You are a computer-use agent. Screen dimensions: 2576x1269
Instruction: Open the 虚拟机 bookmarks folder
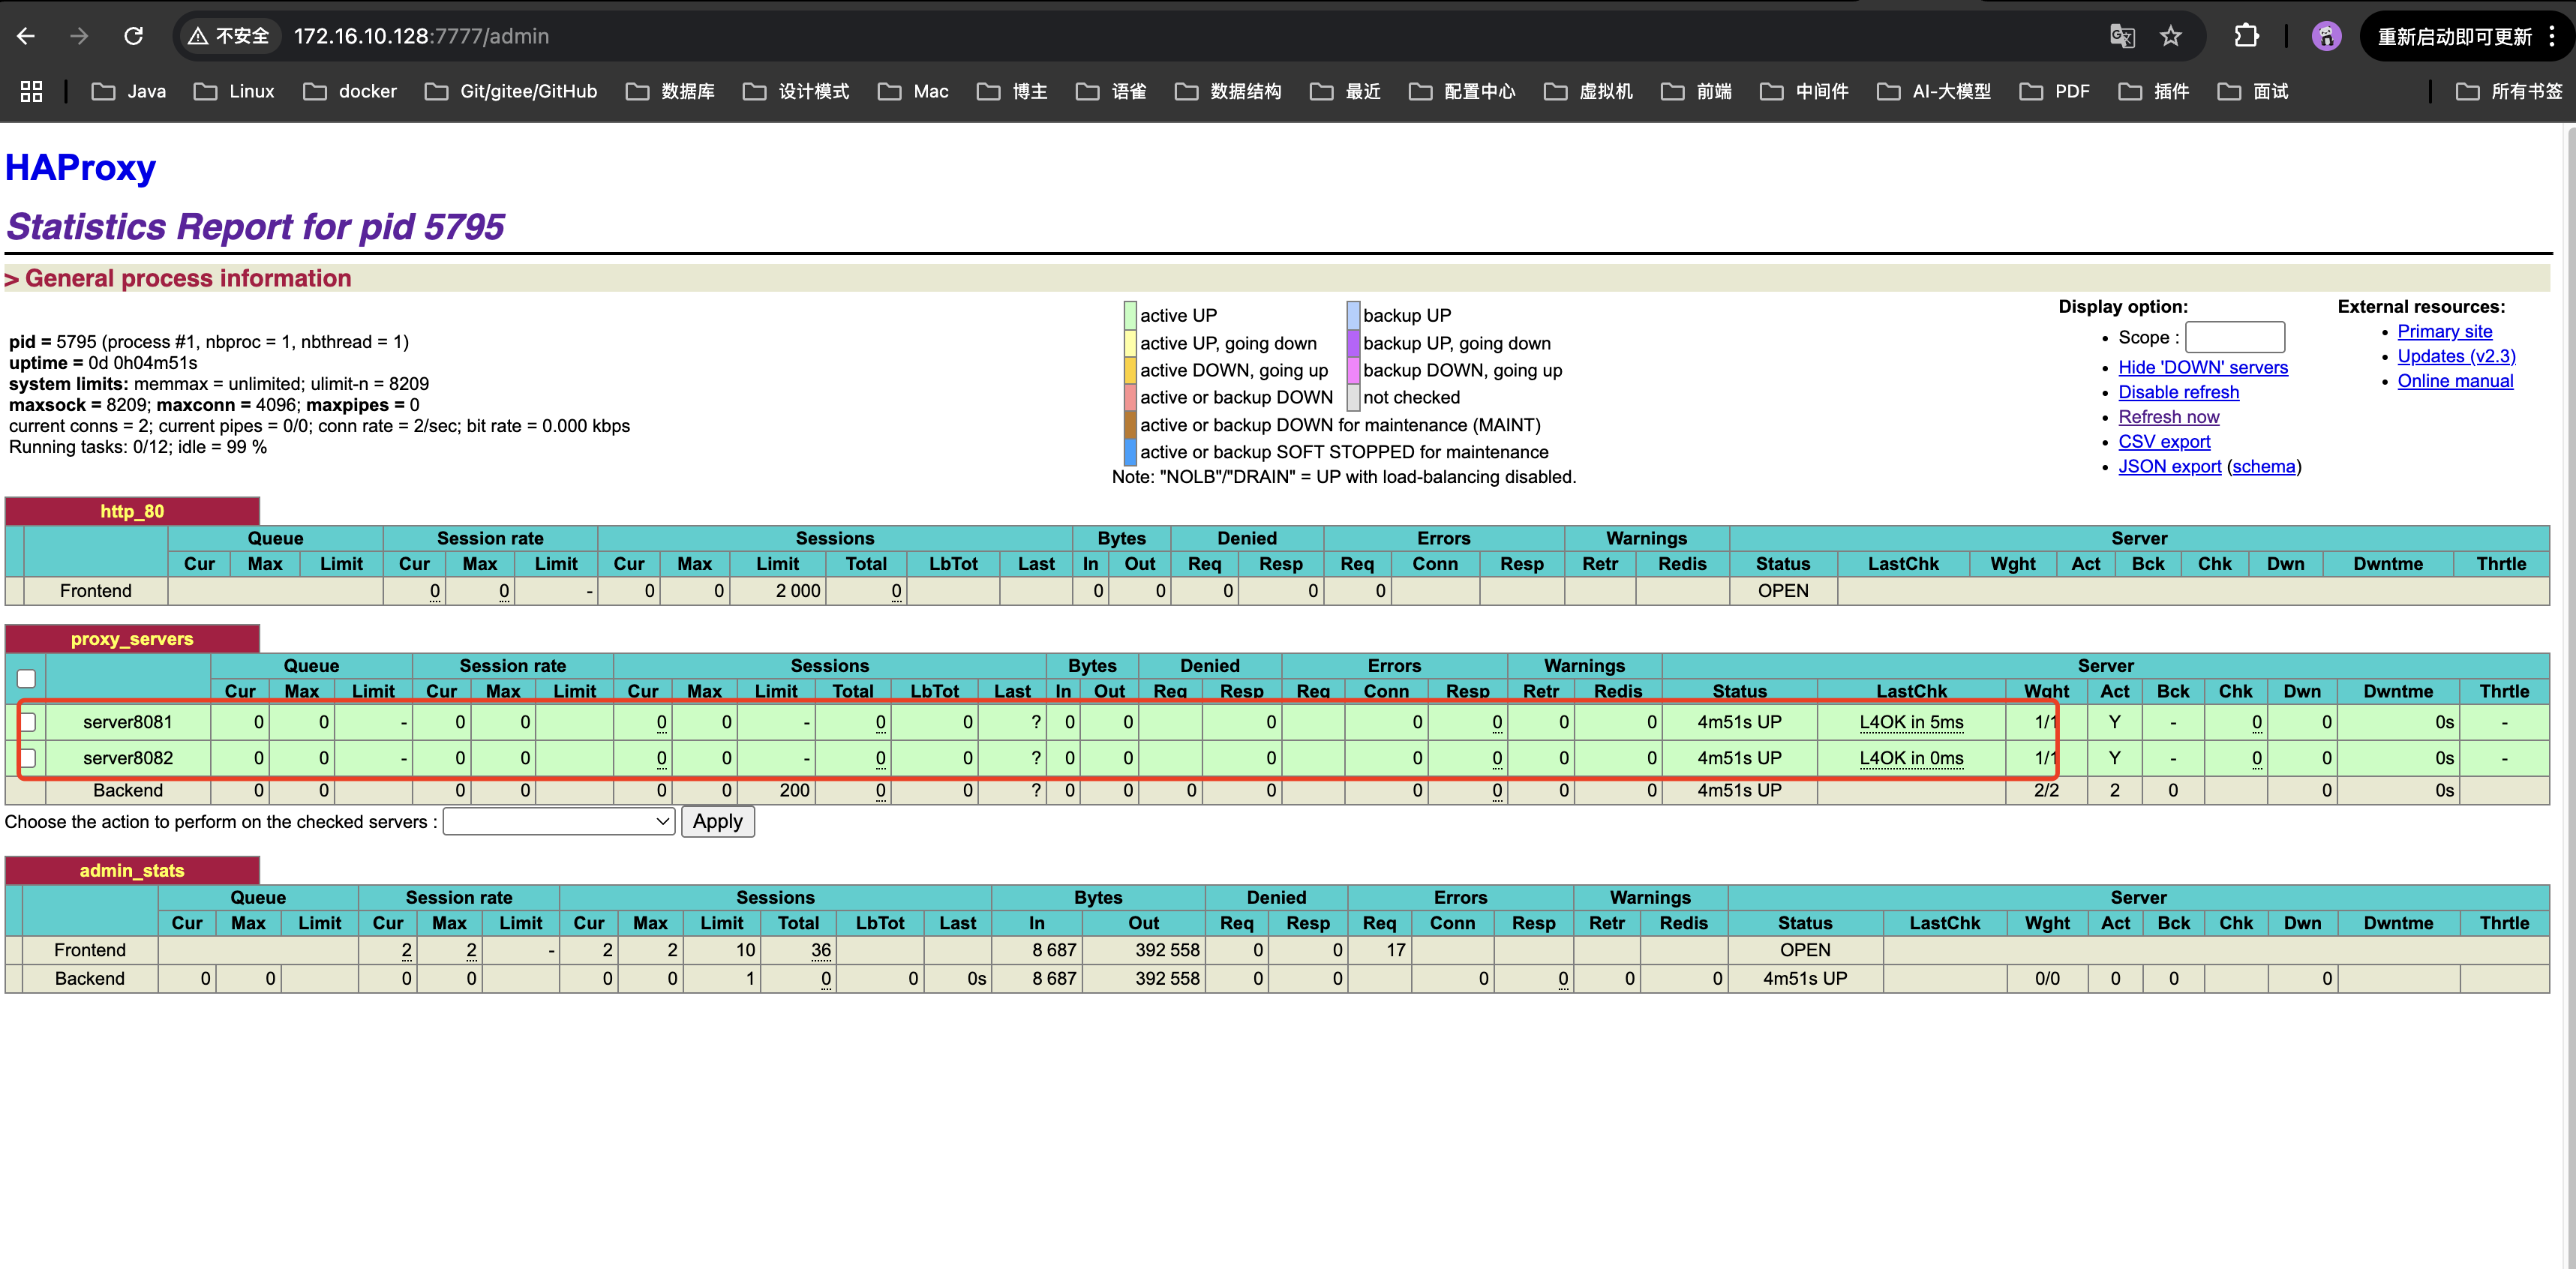tap(1588, 91)
